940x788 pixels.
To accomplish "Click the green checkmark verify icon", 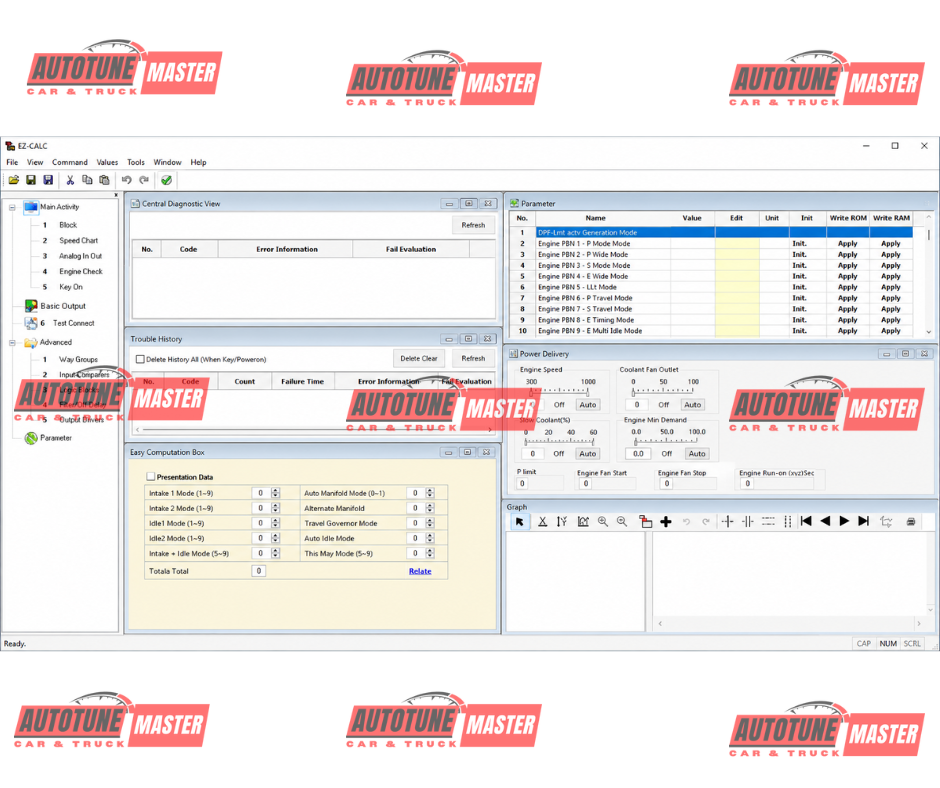I will click(167, 180).
